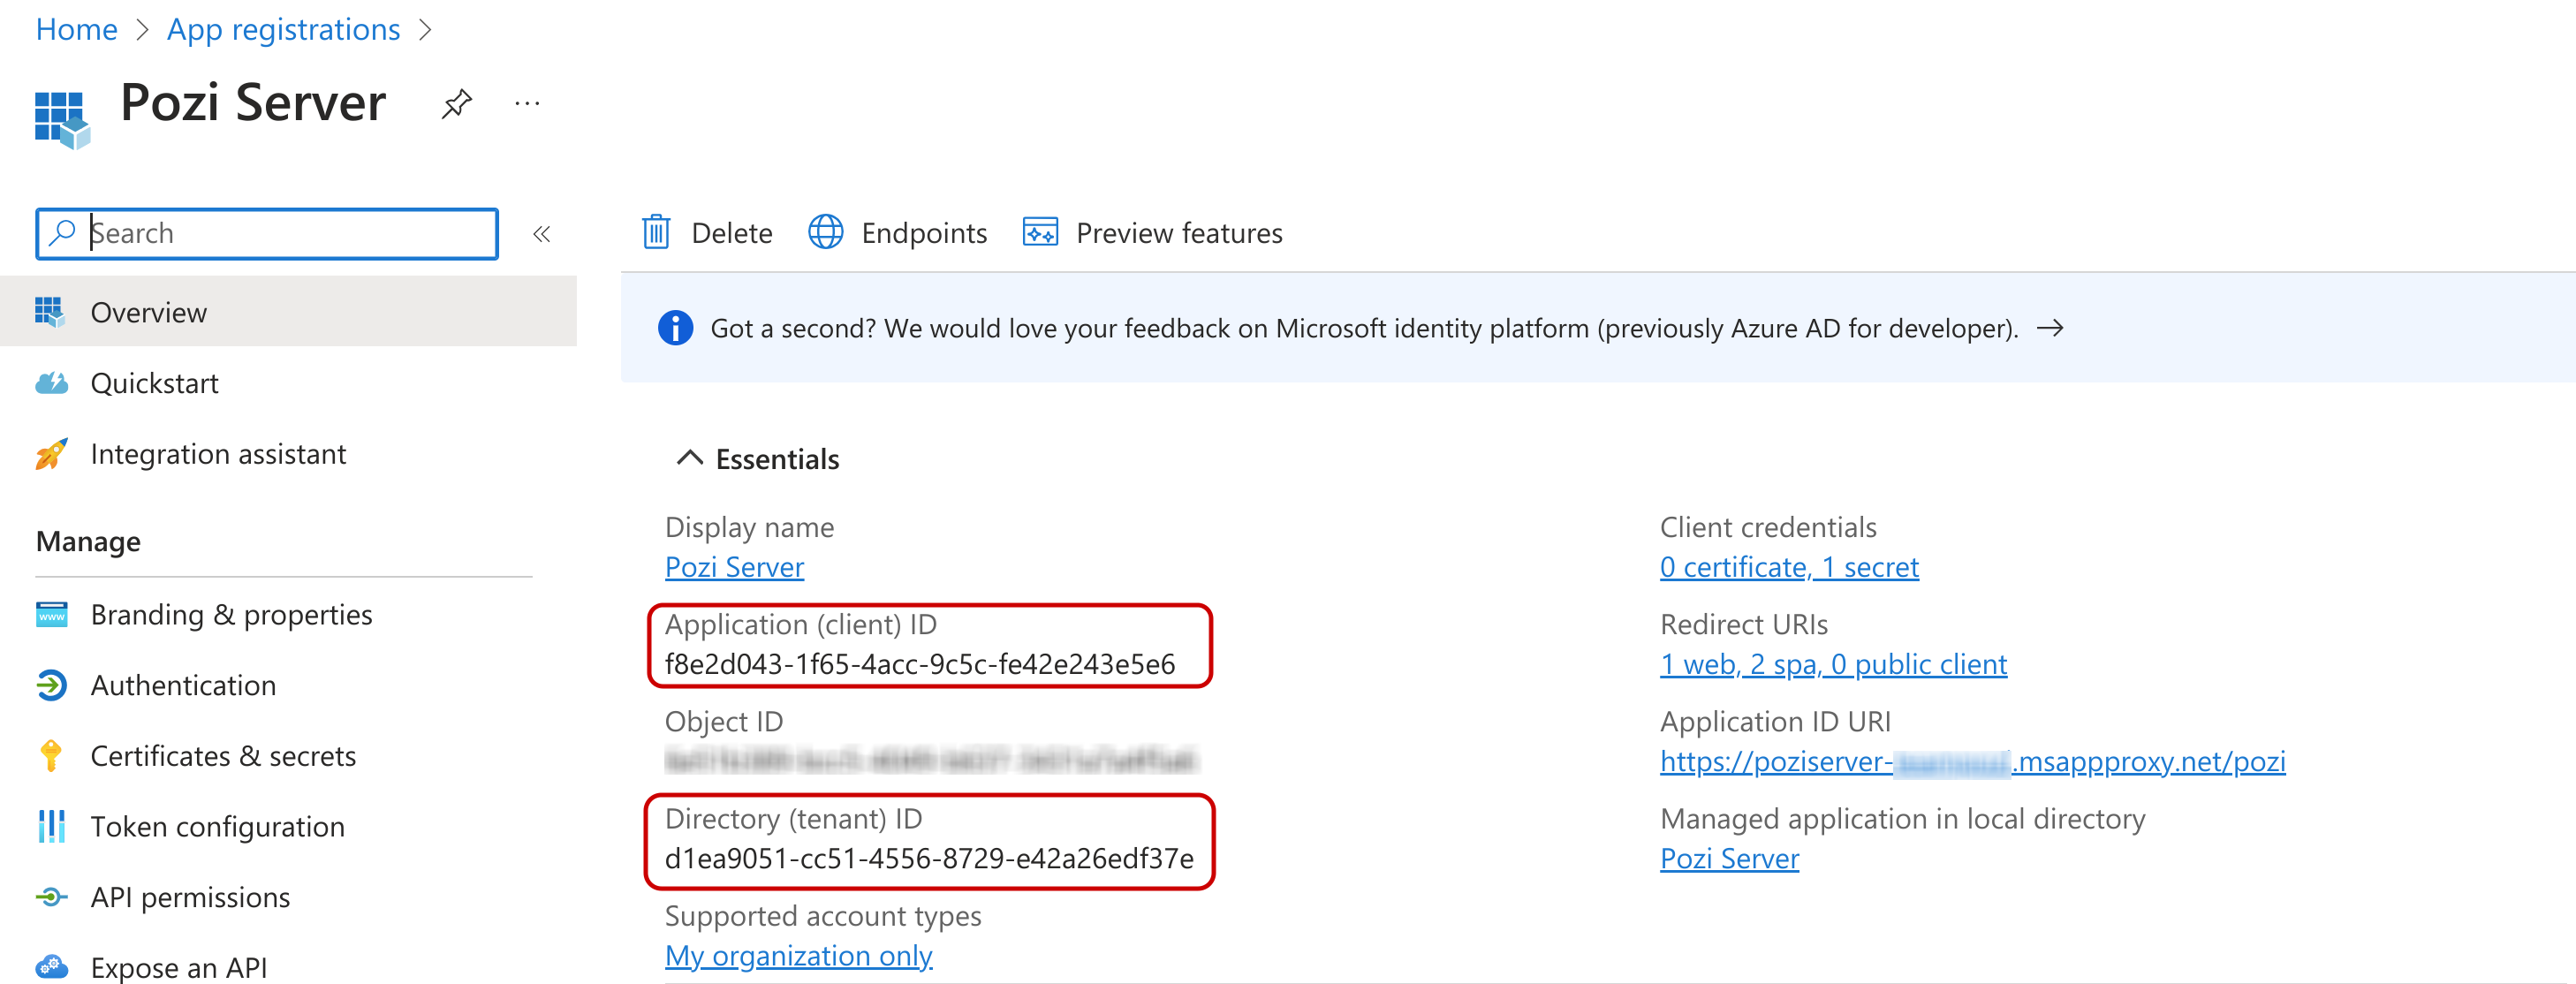Image resolution: width=2576 pixels, height=984 pixels.
Task: Pin the Pozi Server page
Action: point(456,103)
